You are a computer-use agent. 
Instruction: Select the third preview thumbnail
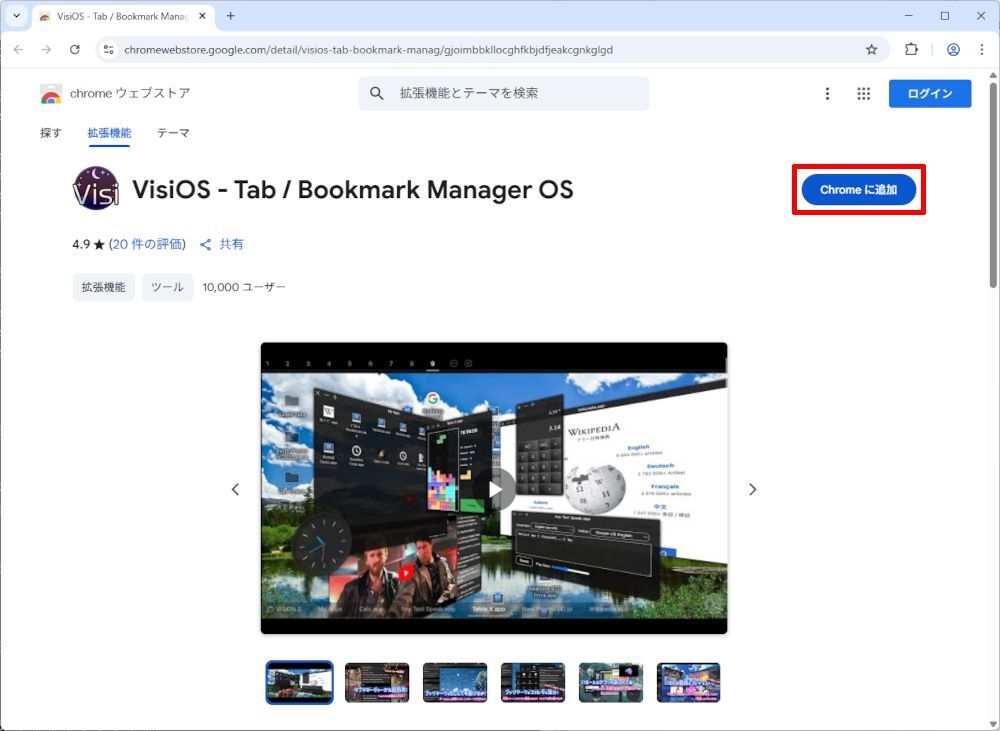pyautogui.click(x=455, y=682)
